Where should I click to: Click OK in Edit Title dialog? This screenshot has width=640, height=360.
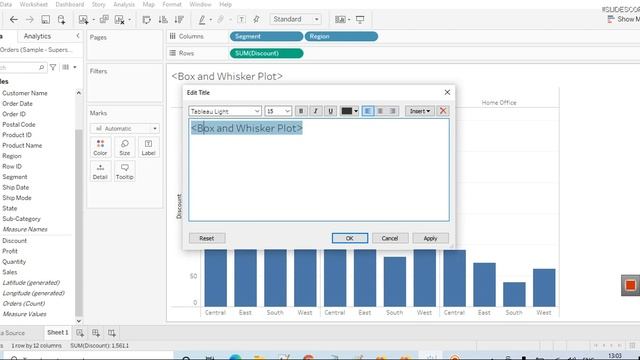coord(350,238)
